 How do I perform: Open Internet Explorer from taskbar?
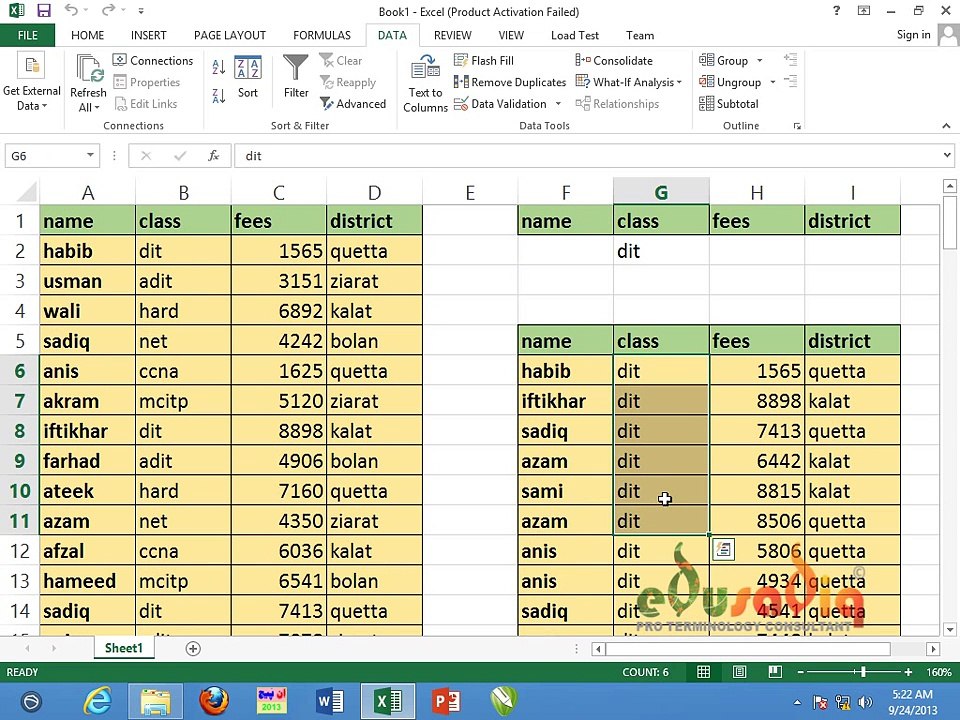click(98, 701)
